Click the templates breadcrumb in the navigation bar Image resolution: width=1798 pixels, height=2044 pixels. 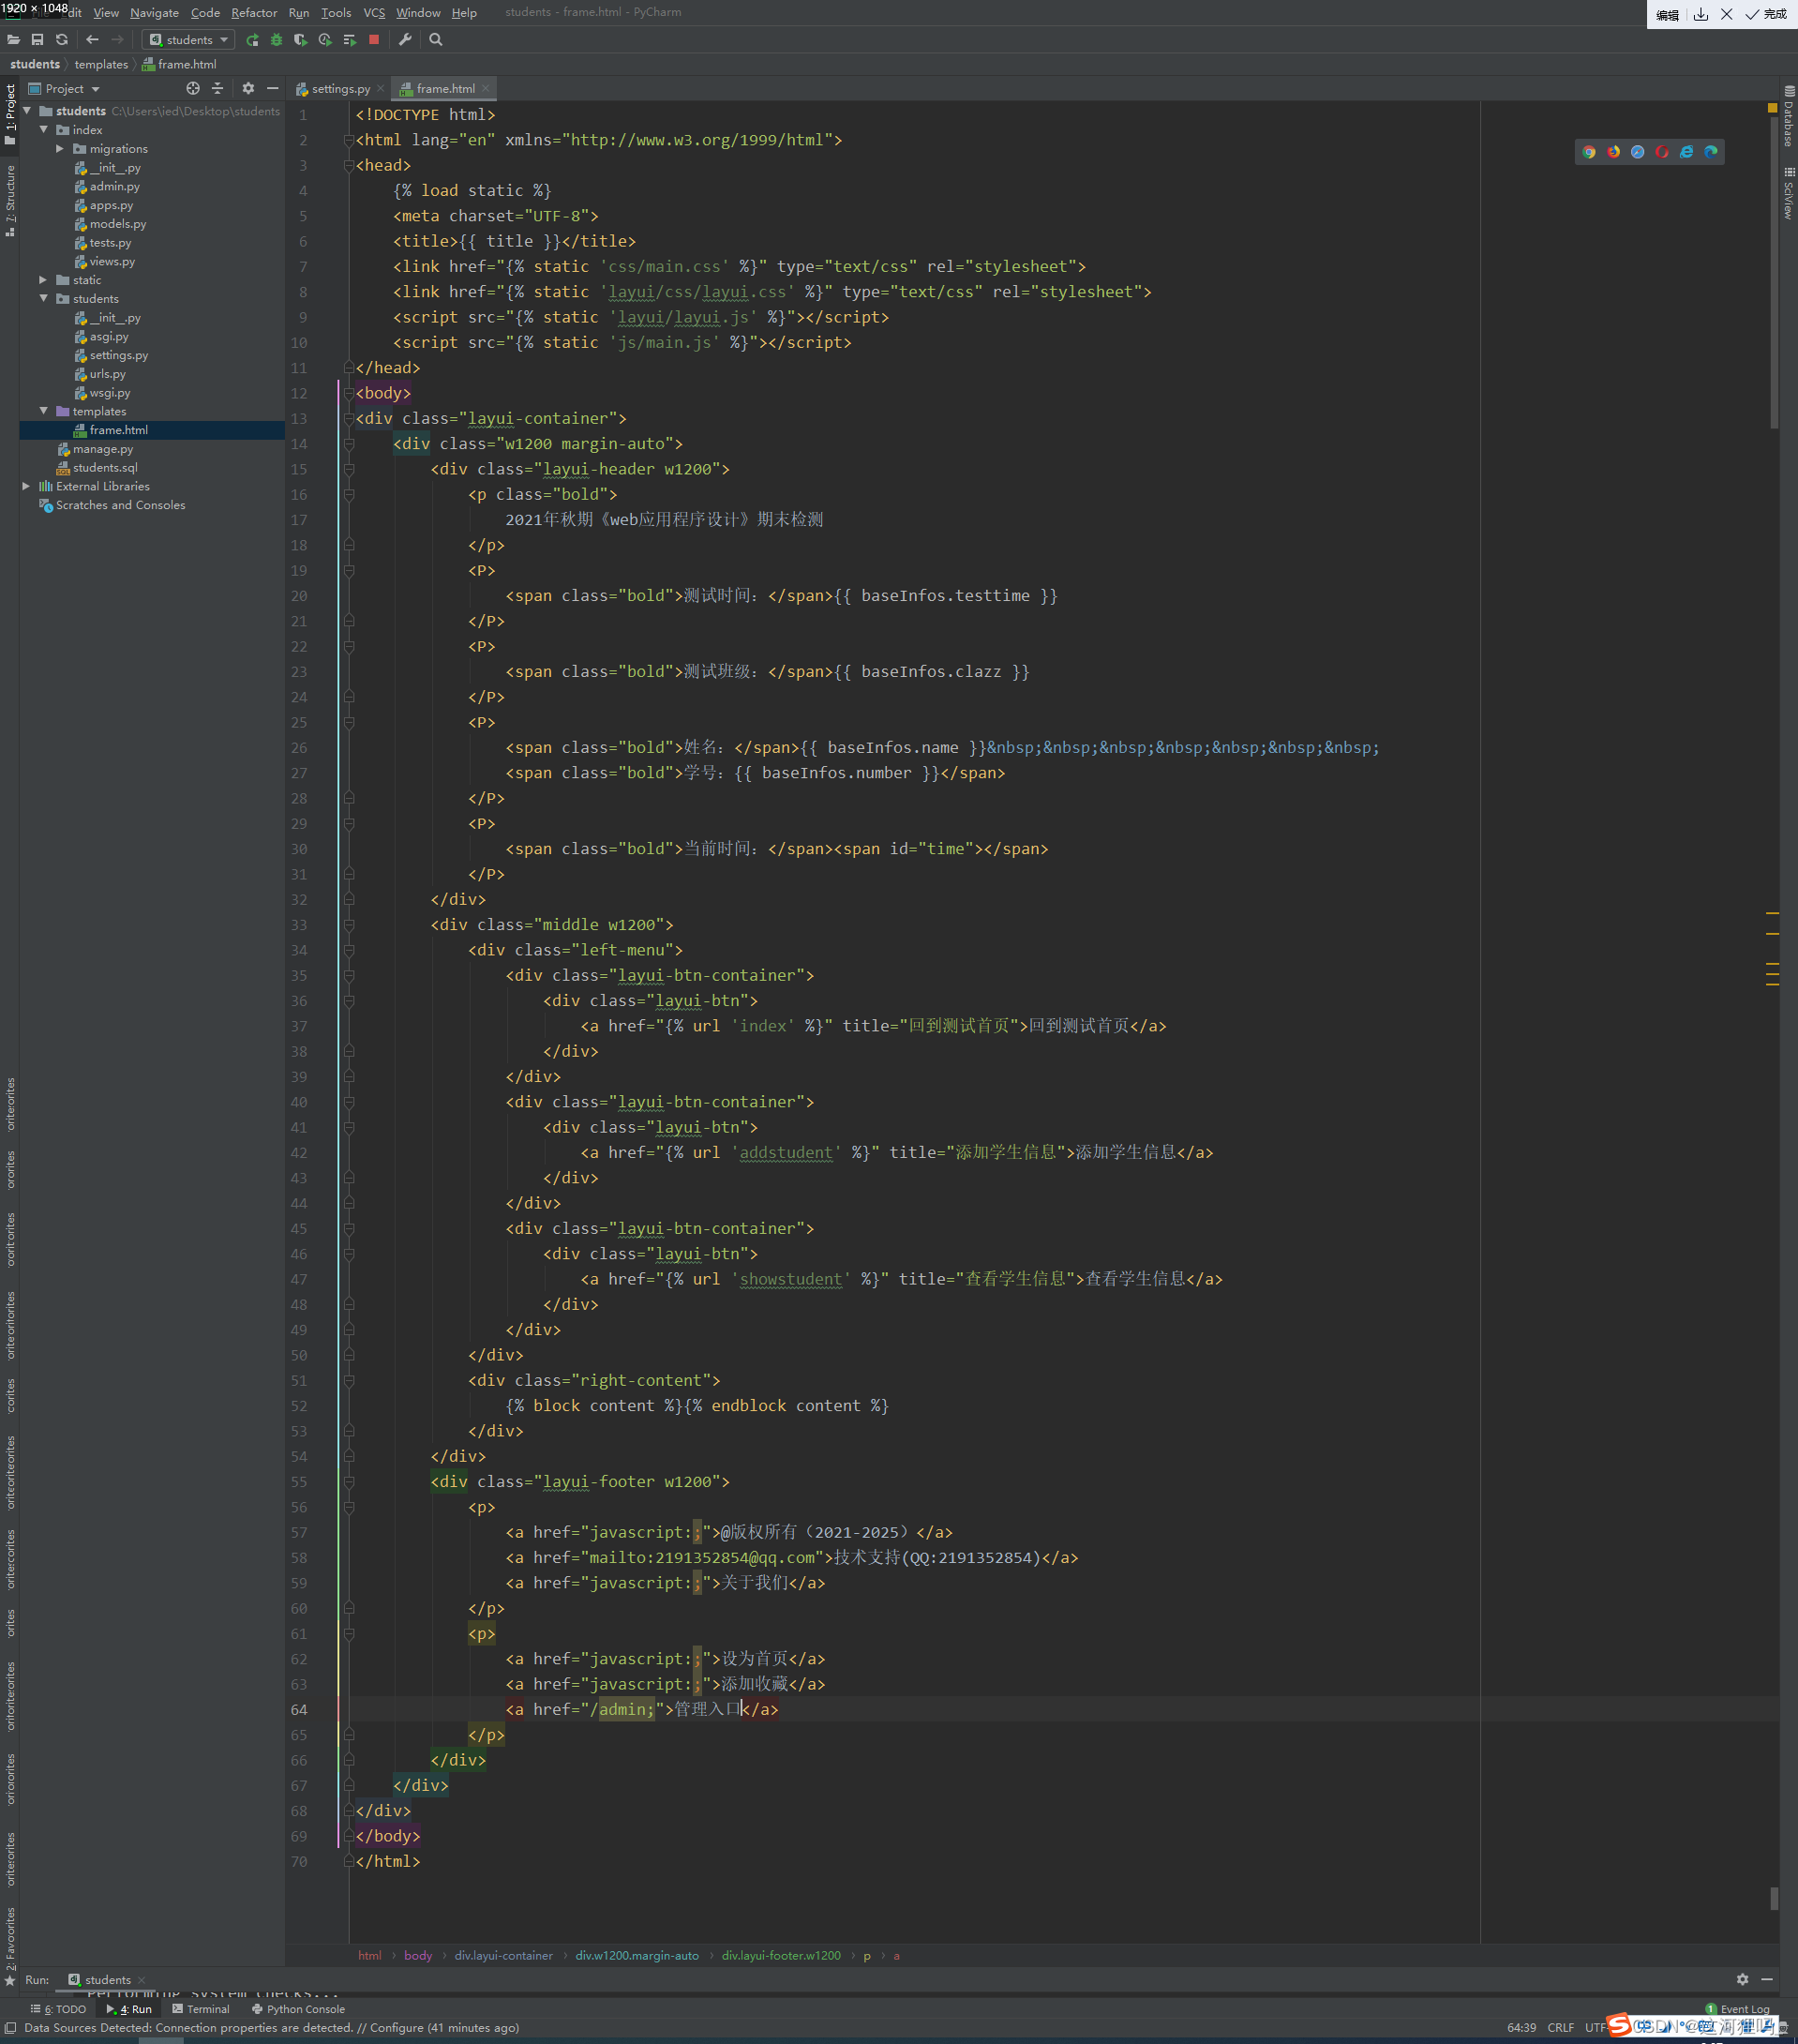(101, 64)
